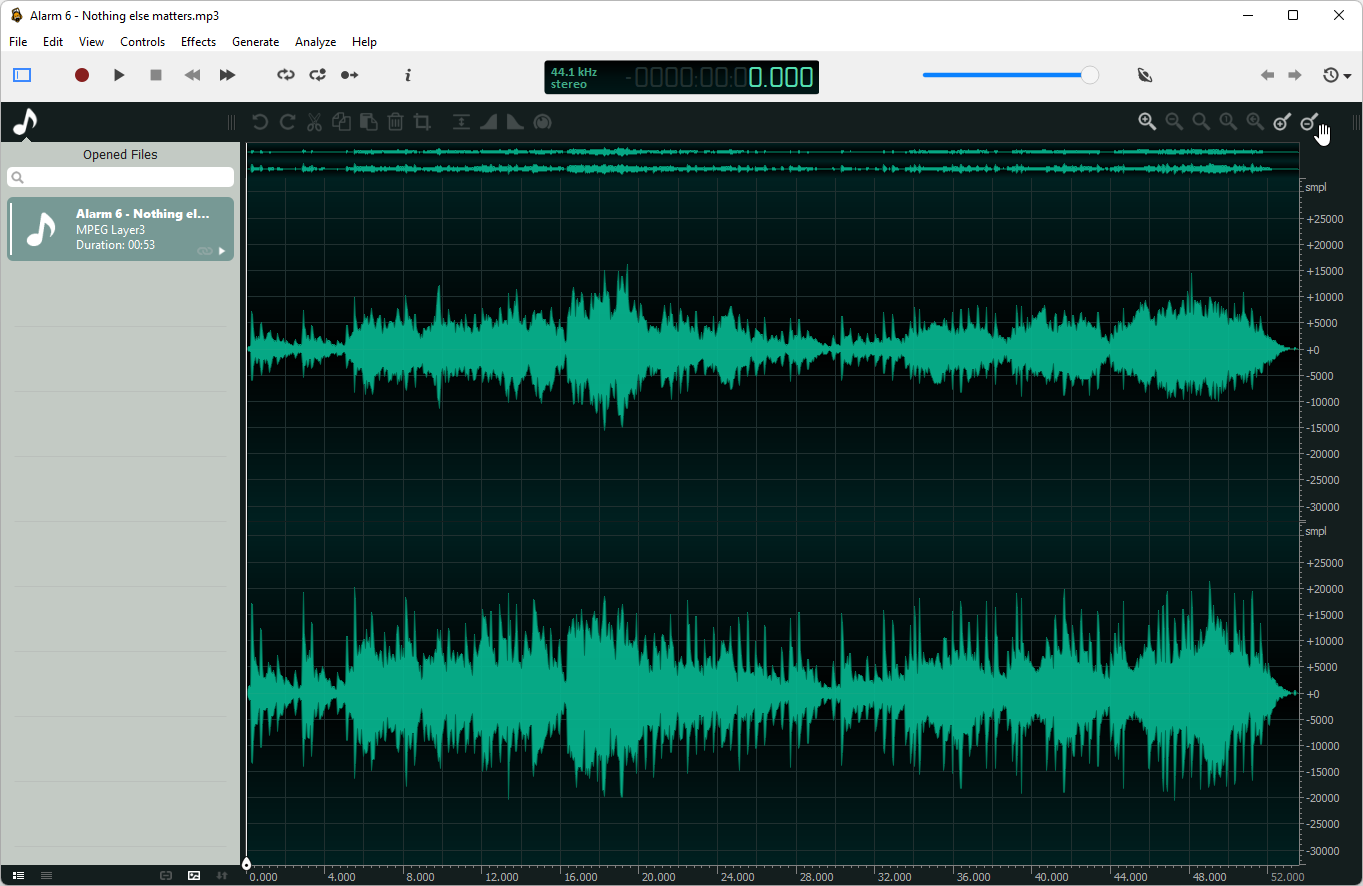Click the Fast Forward button
1363x886 pixels.
tap(227, 75)
